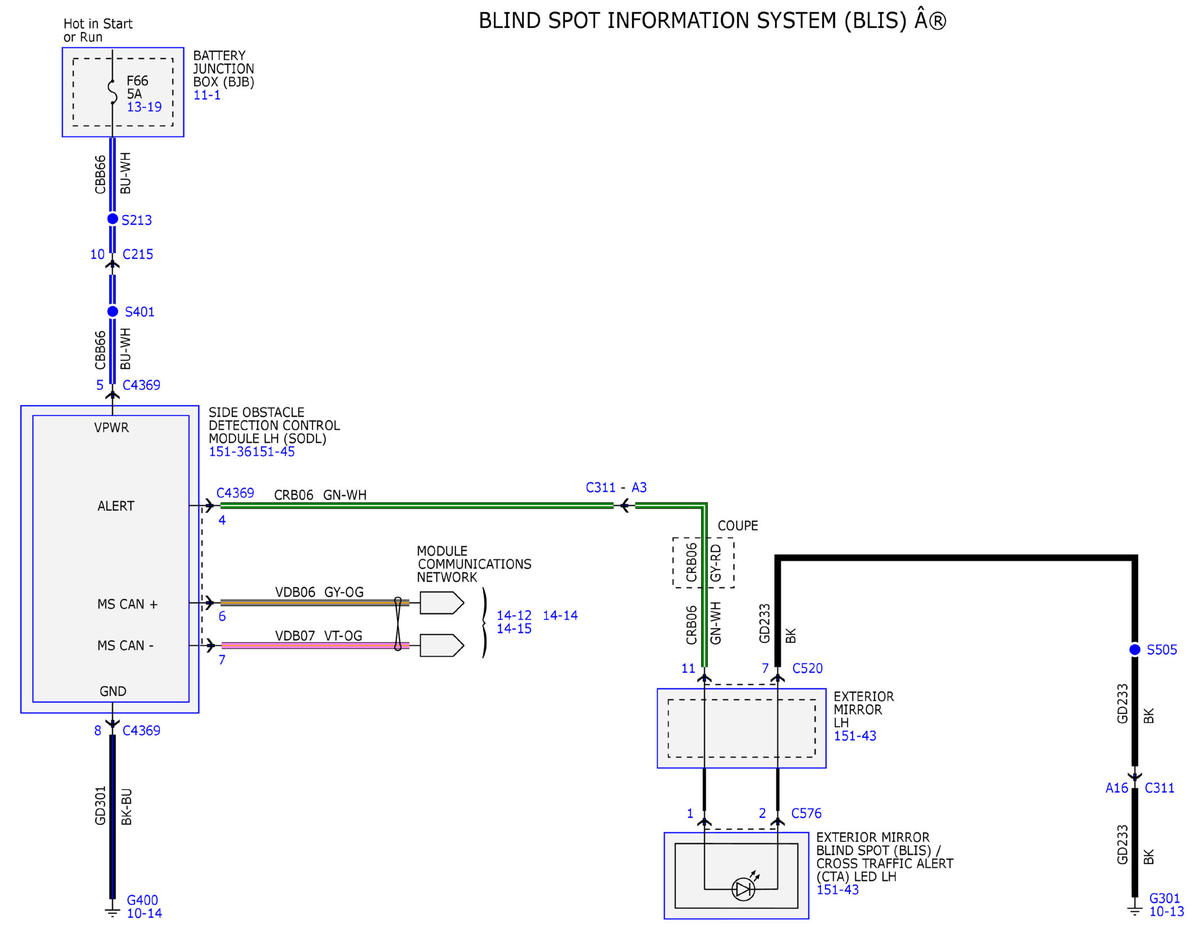
Task: Click the G400 ground label
Action: coord(143,899)
